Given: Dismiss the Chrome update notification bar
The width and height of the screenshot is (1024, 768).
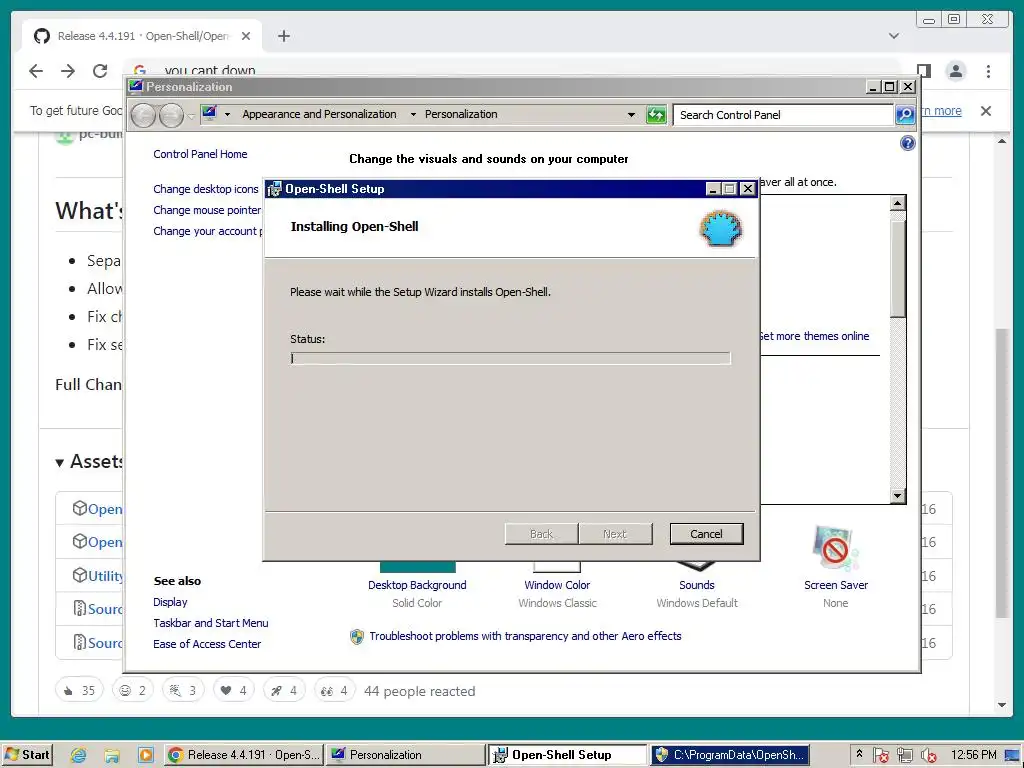Looking at the screenshot, I should click(x=986, y=111).
